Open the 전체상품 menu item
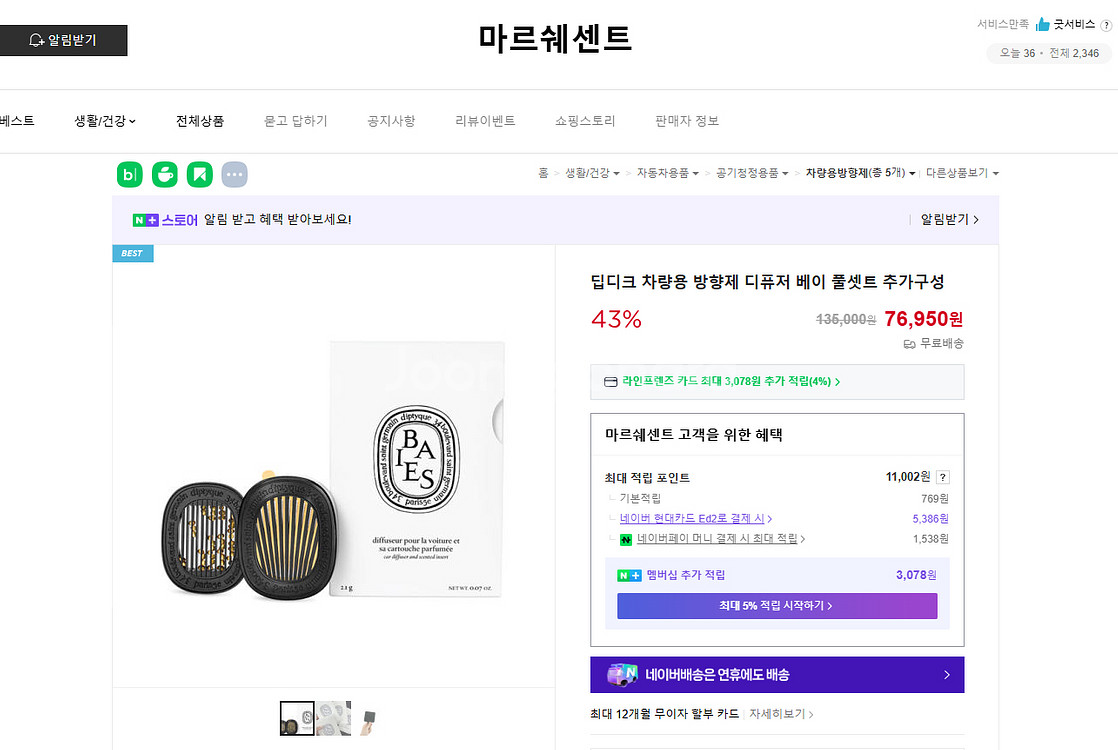 pos(200,119)
